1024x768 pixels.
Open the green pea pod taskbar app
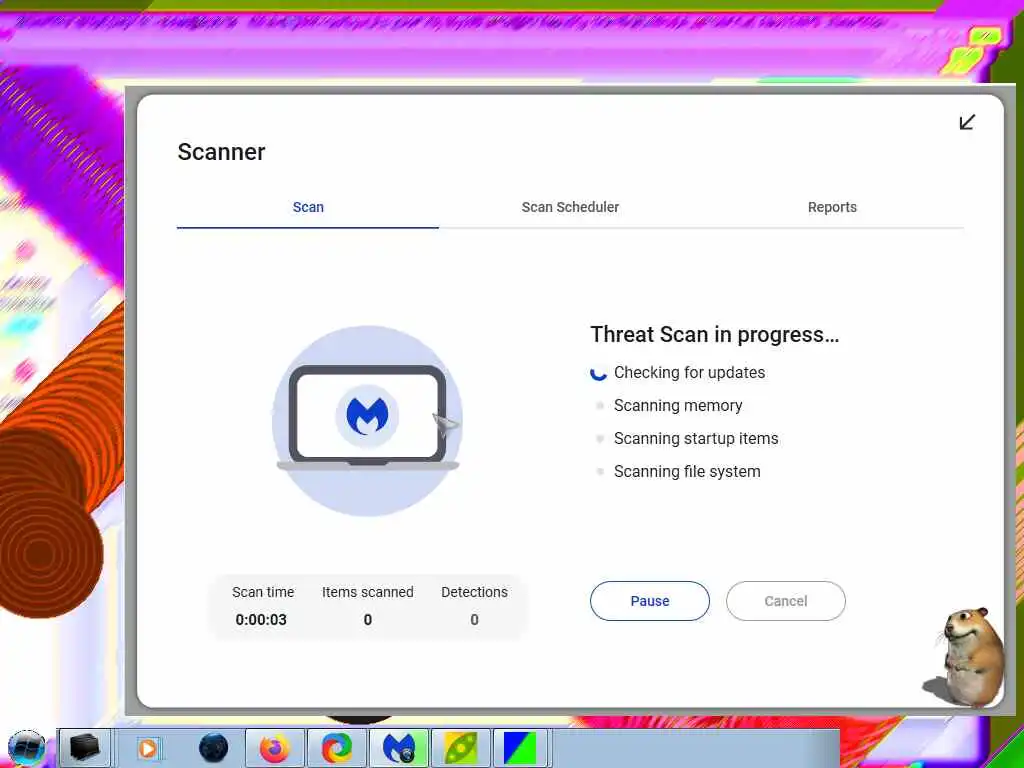461,748
